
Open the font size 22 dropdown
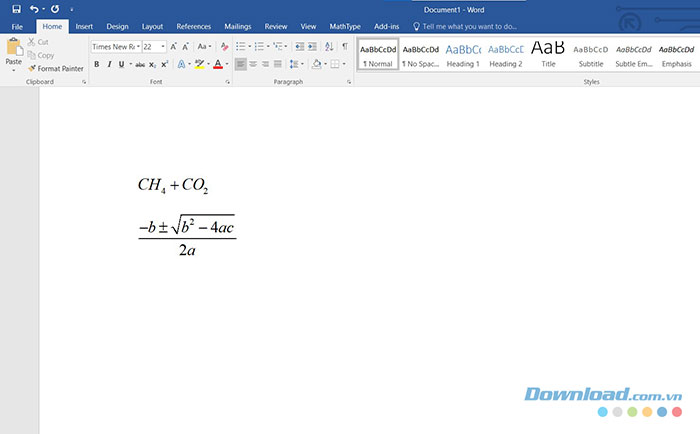point(153,46)
